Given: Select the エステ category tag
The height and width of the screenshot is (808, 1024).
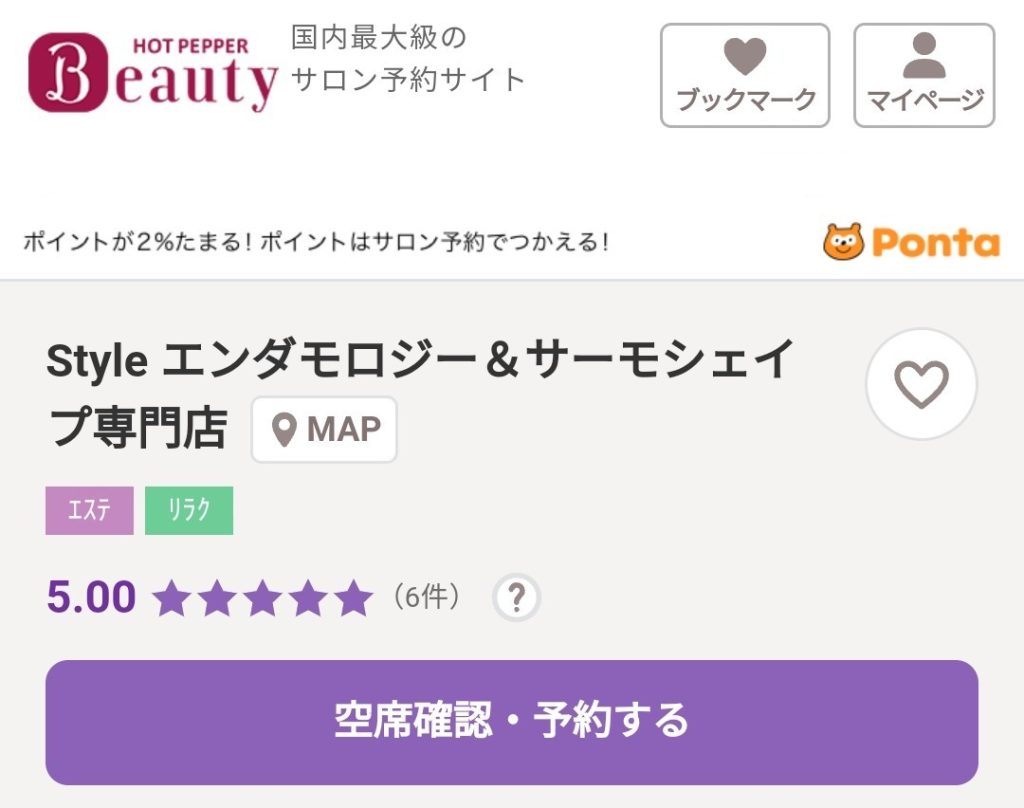Looking at the screenshot, I should coord(89,510).
